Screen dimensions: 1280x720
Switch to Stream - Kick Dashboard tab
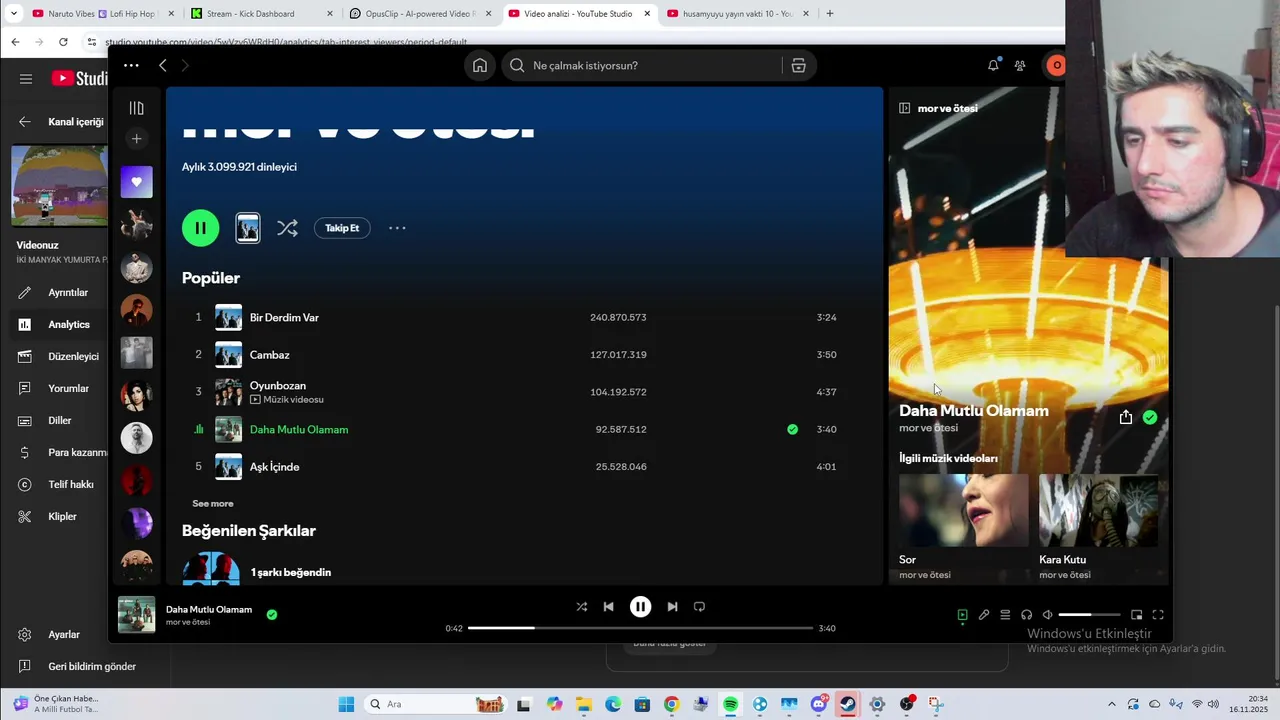click(261, 14)
